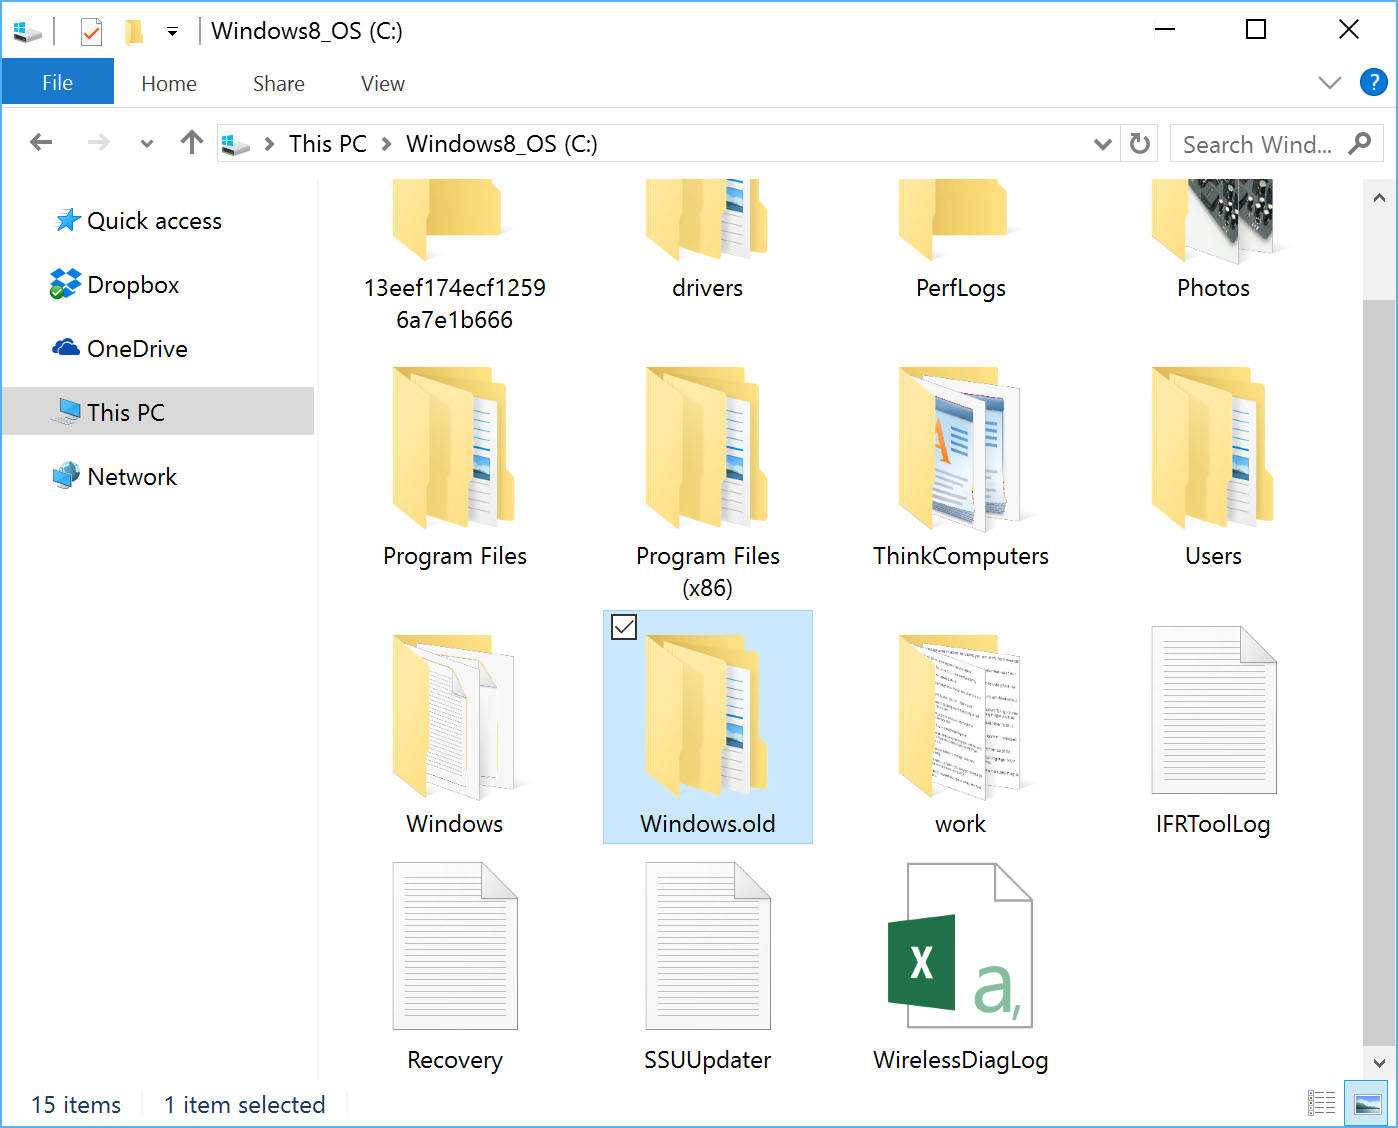Select the ThinkComputers folder

(x=960, y=467)
